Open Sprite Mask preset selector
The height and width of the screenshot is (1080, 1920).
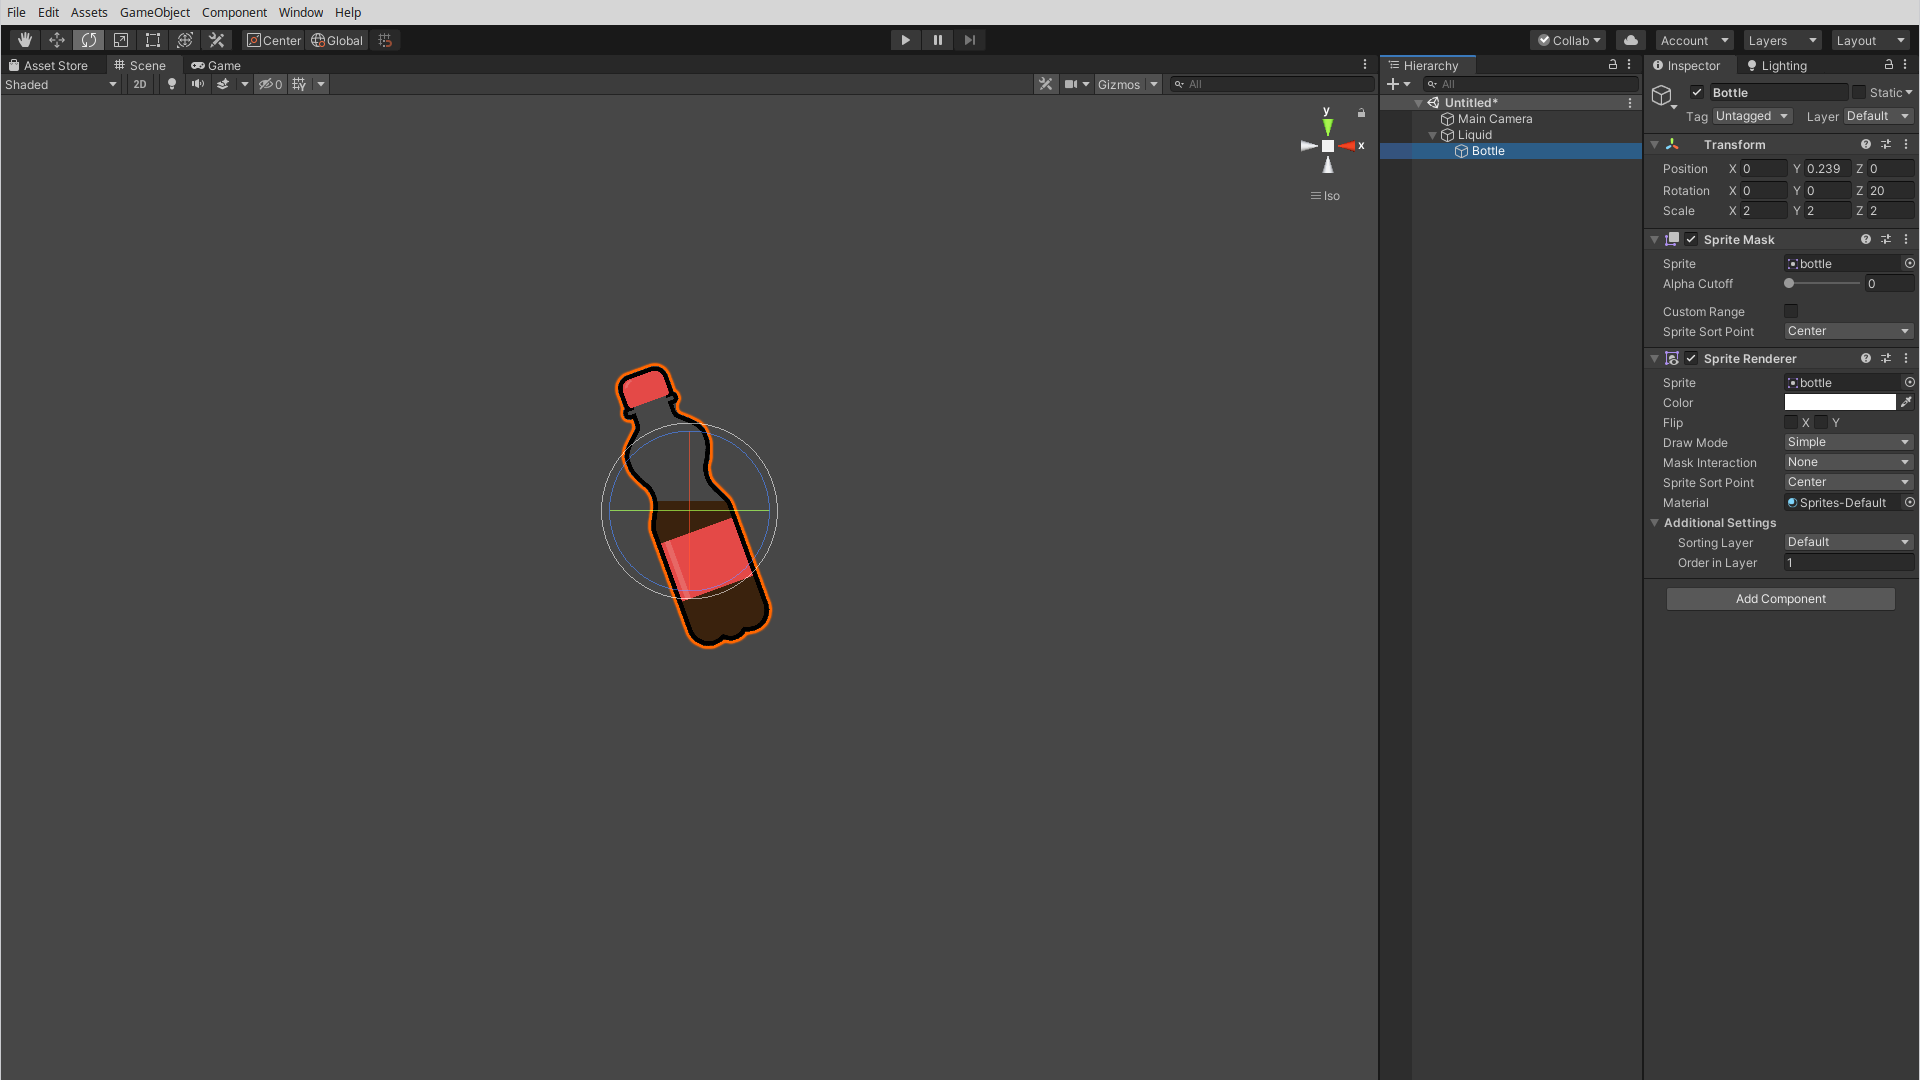point(1886,240)
